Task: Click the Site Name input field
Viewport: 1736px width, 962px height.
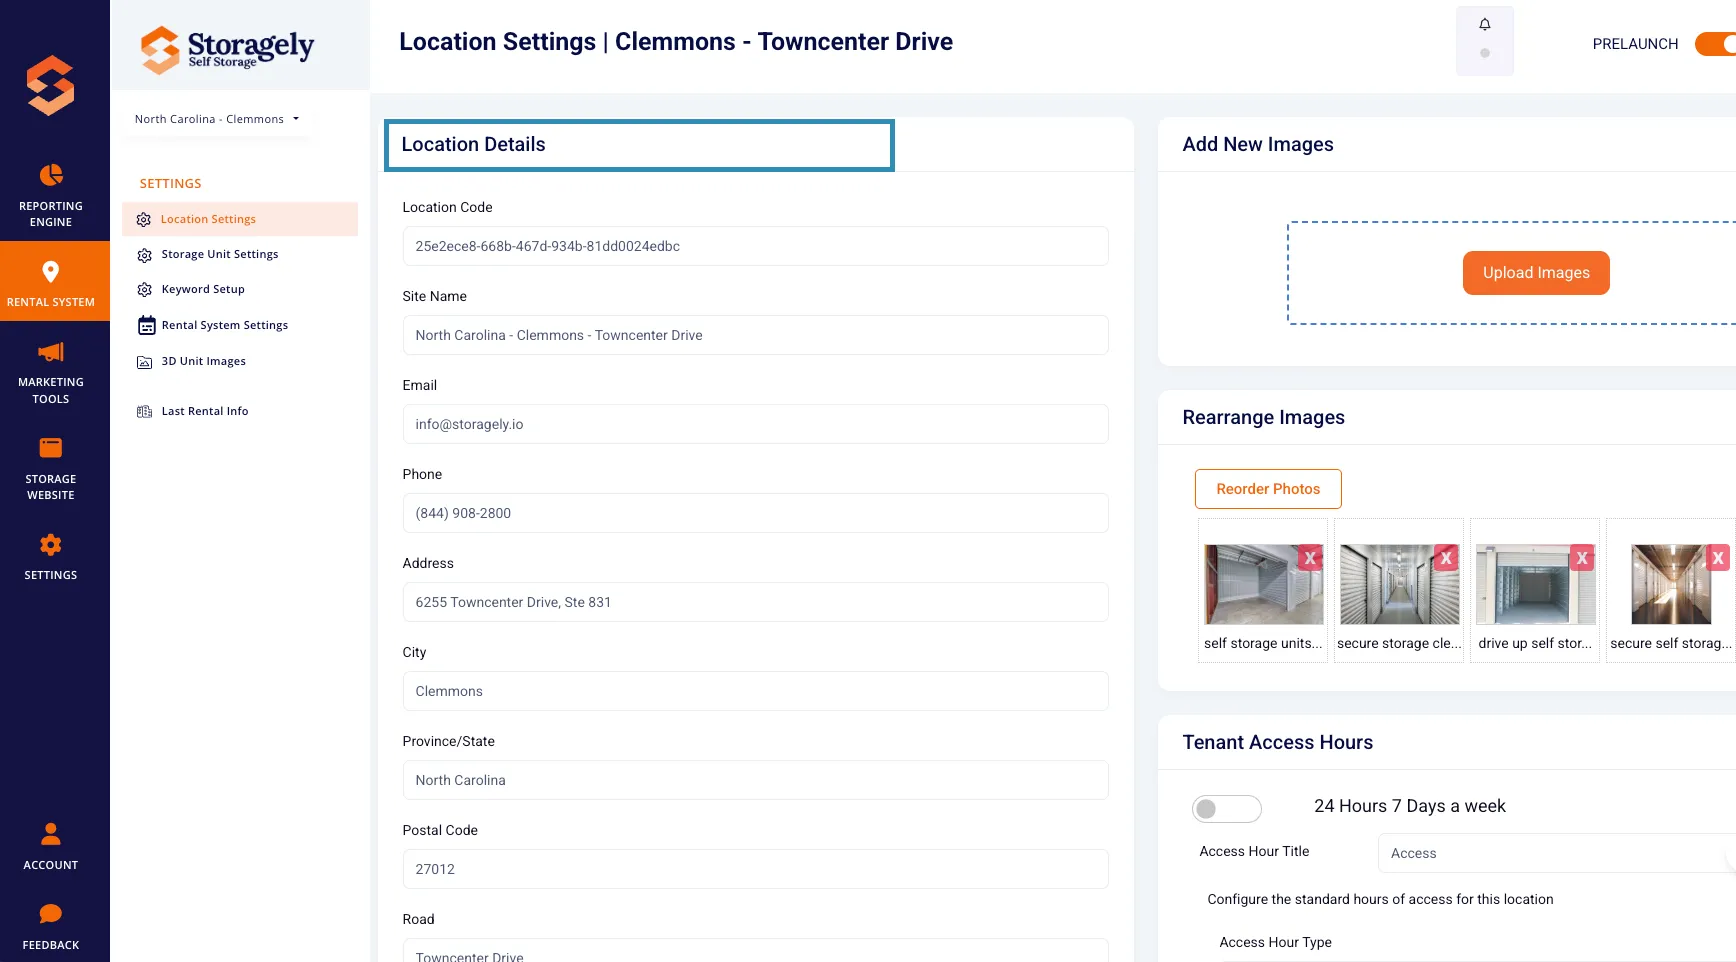Action: pos(755,335)
